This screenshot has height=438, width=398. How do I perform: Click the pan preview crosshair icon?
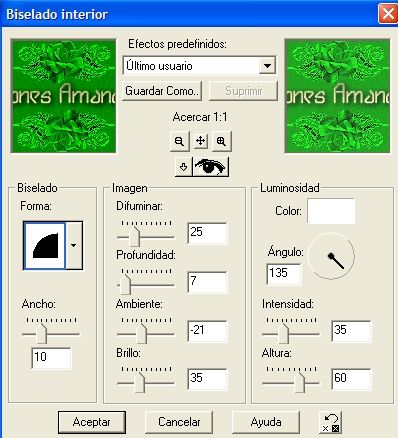point(200,141)
